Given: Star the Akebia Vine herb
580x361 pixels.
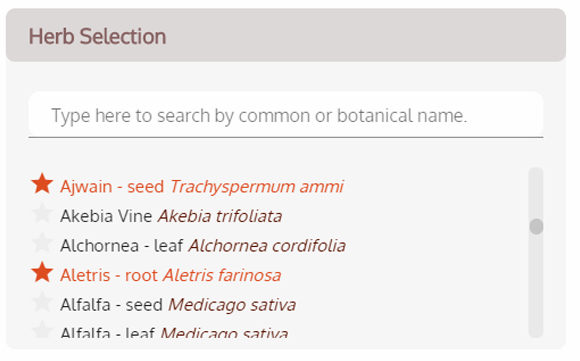Looking at the screenshot, I should 42,213.
